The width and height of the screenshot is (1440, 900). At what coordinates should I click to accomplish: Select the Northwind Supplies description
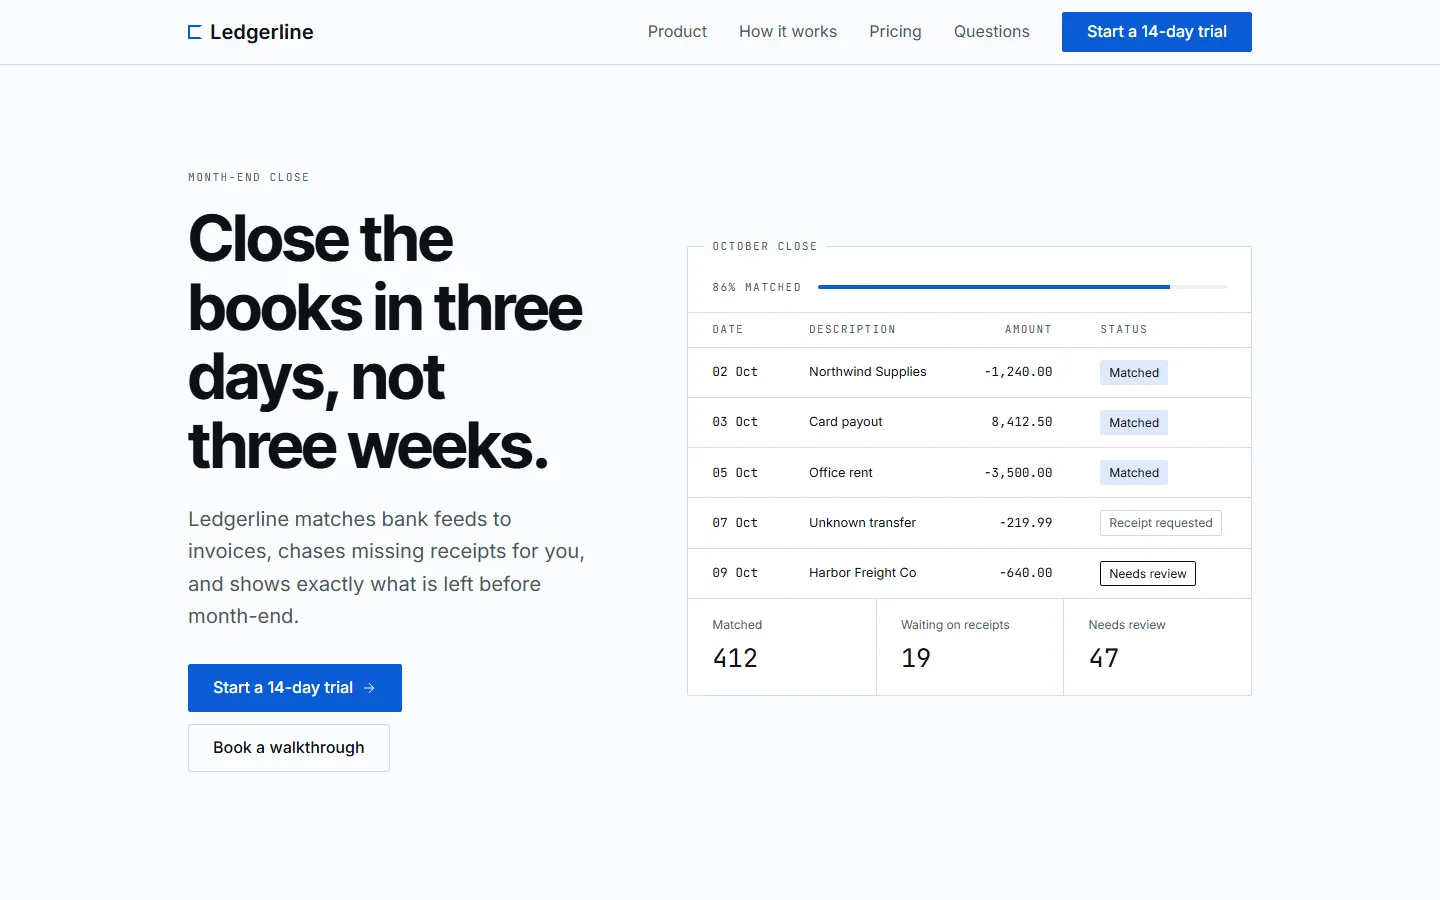click(x=868, y=372)
